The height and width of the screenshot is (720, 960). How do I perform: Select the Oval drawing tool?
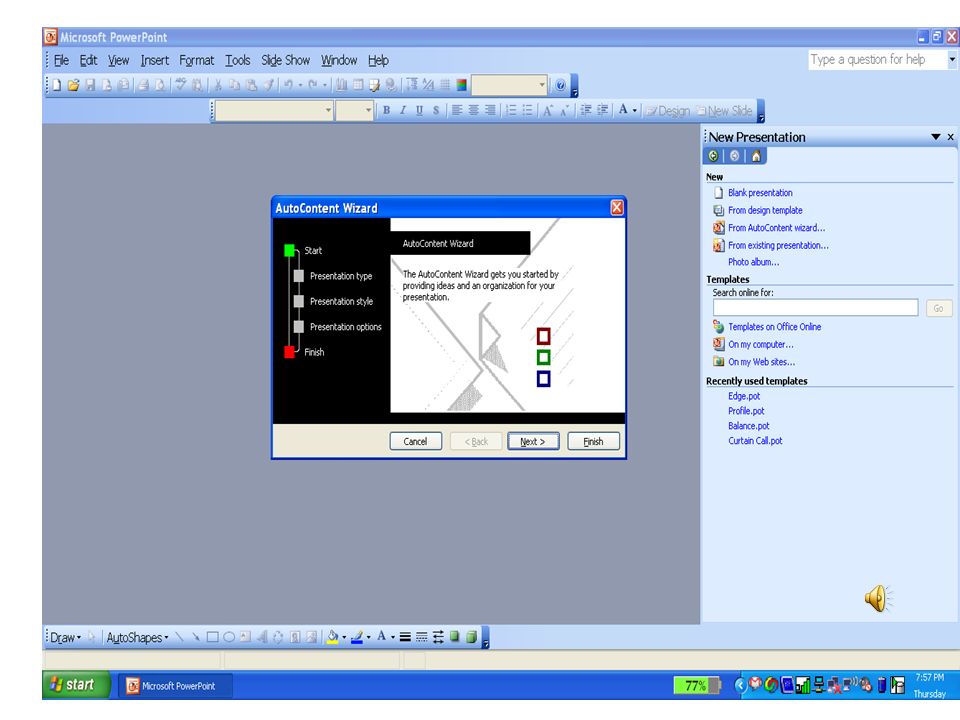coord(229,637)
